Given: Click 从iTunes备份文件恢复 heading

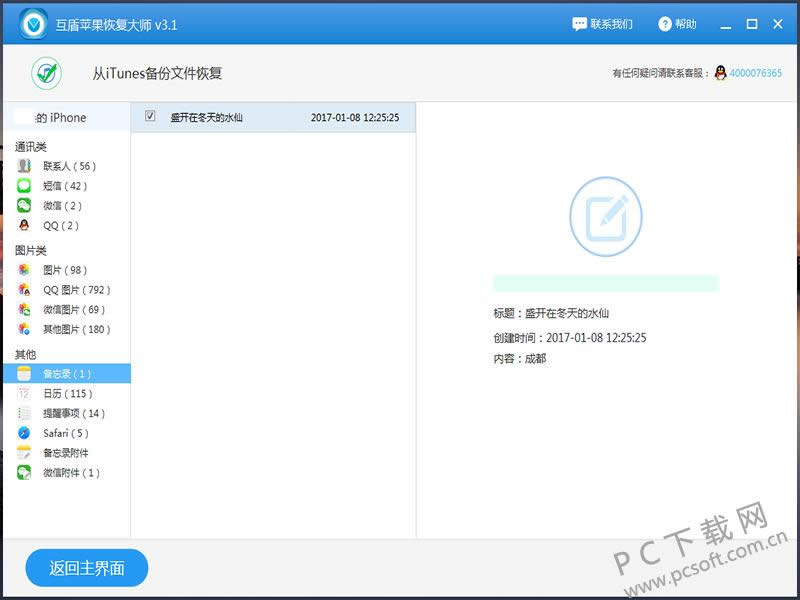Looking at the screenshot, I should tap(157, 73).
